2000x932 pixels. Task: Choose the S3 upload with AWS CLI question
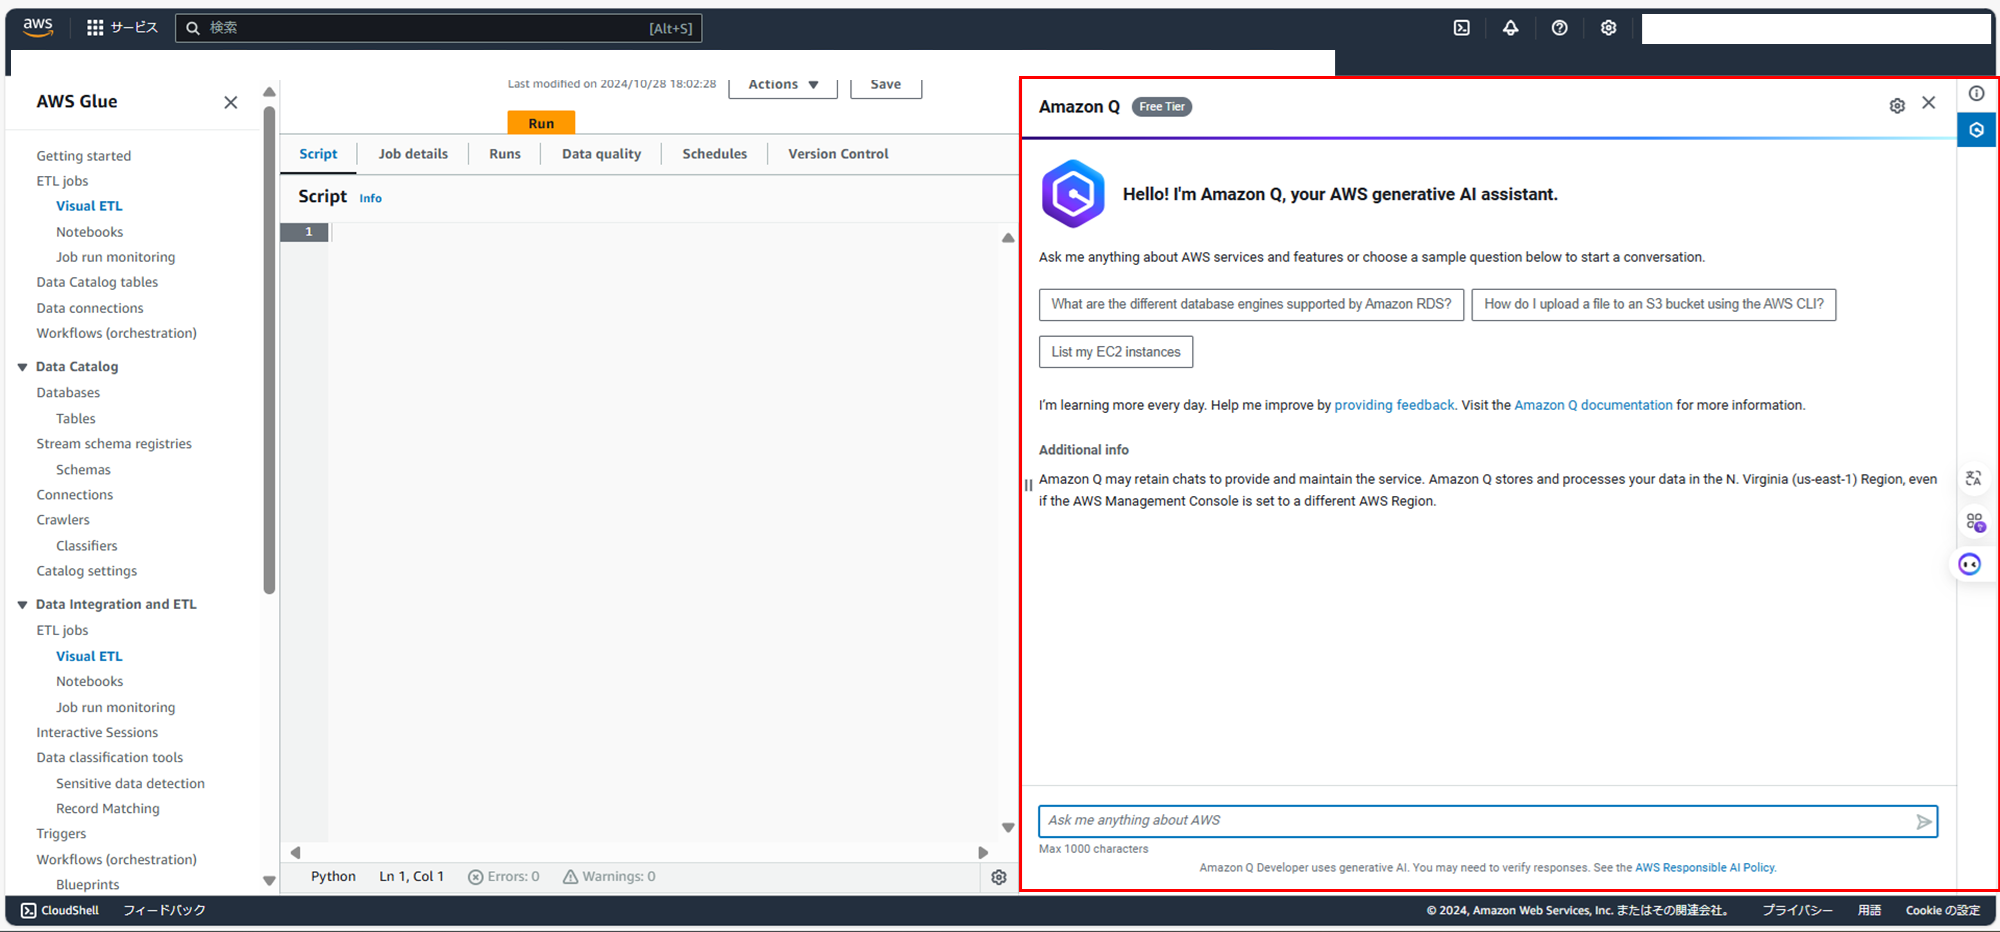coord(1654,305)
